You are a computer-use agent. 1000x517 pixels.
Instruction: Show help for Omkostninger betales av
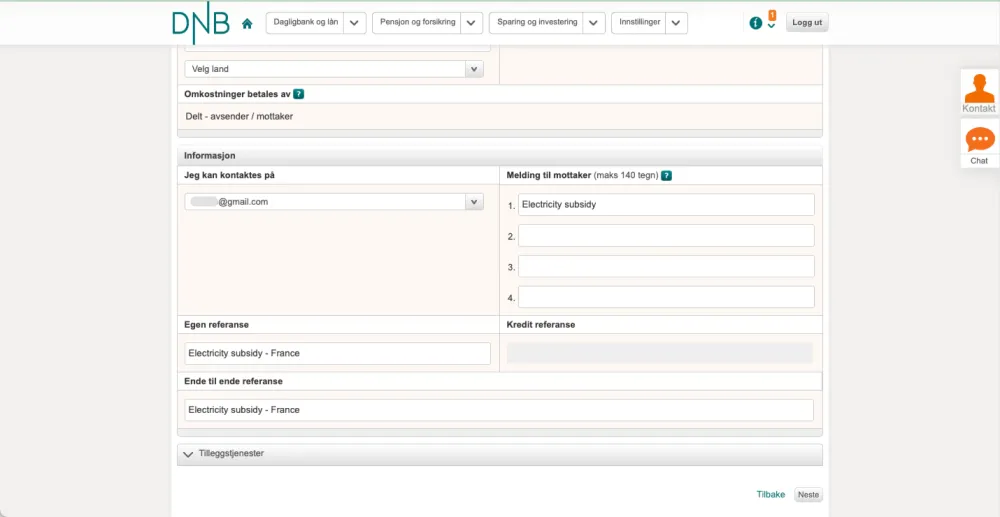pos(299,94)
